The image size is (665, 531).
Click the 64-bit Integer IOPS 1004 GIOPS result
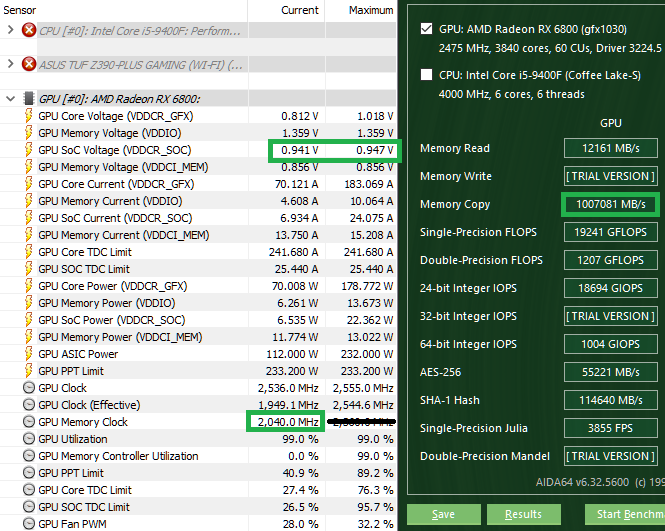coord(611,344)
